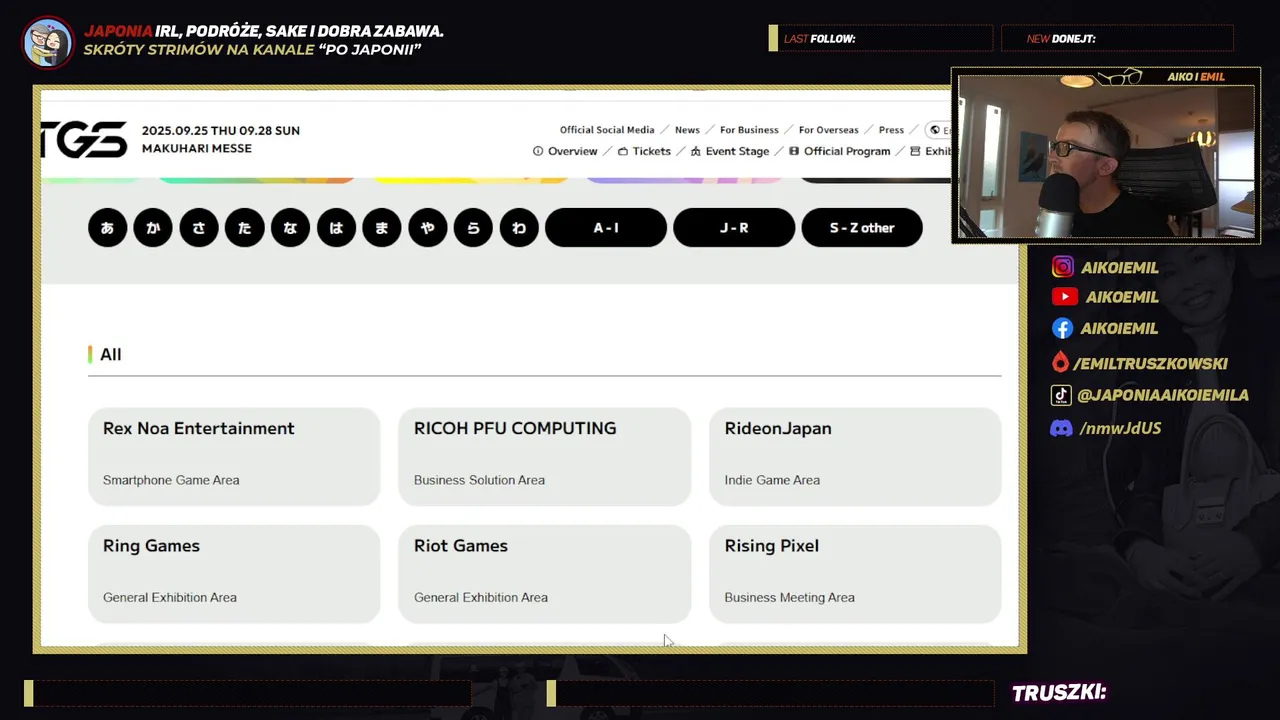
Task: Open the RideonJapan exhibitor card
Action: click(855, 456)
